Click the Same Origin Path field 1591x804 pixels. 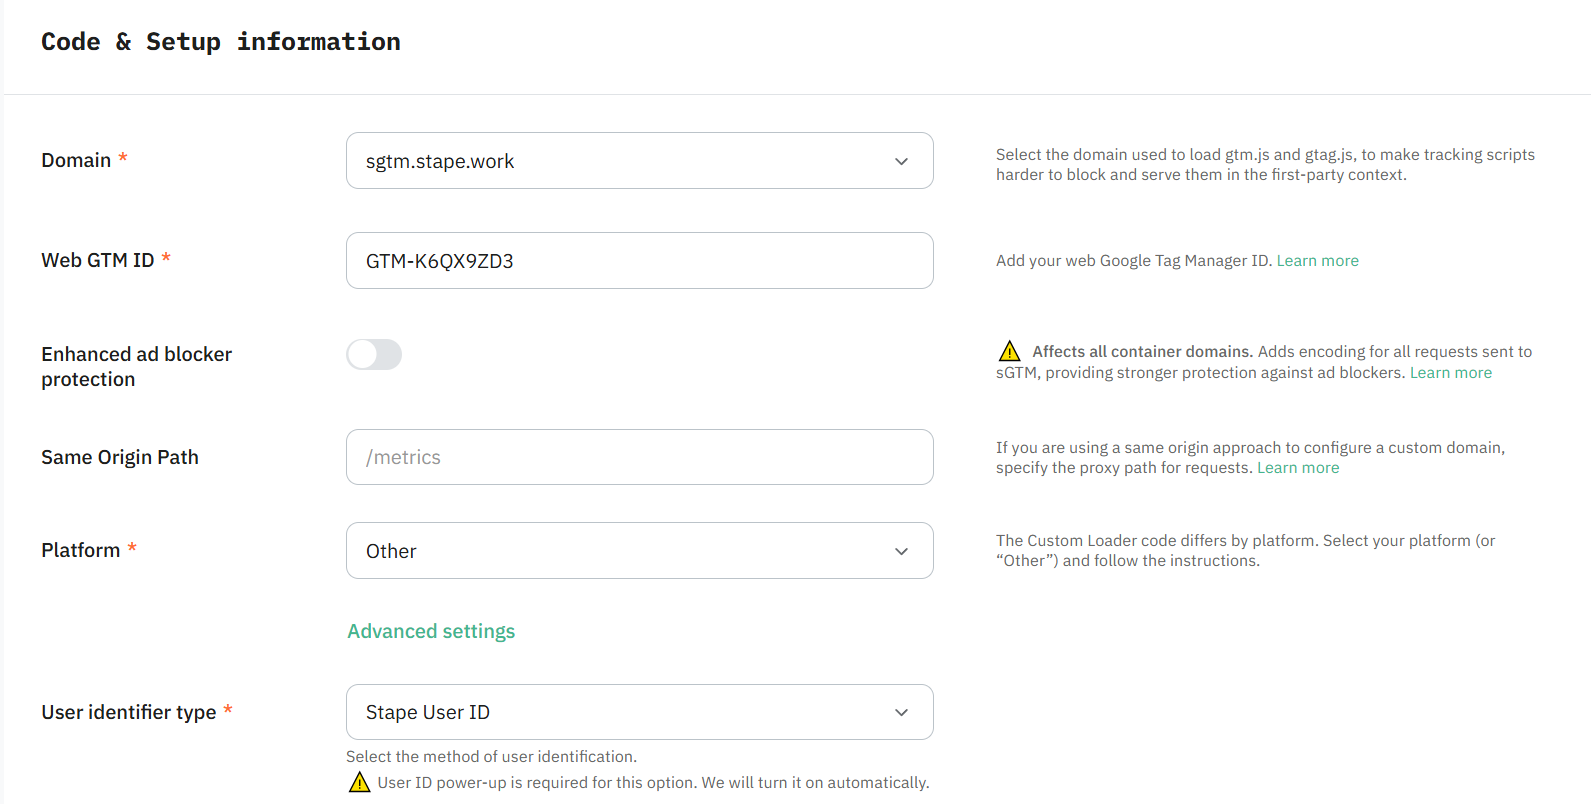pos(640,457)
